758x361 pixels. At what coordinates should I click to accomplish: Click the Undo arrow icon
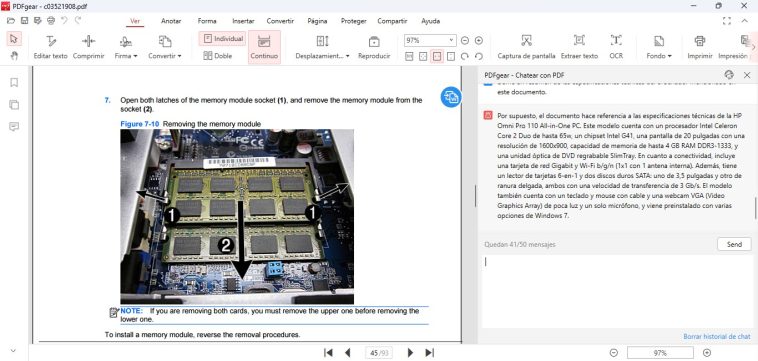64,21
